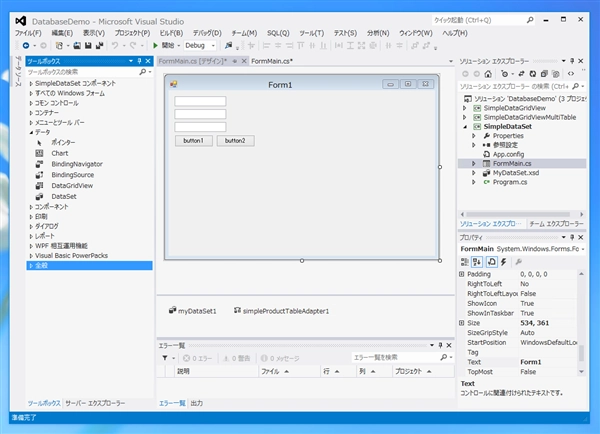This screenshot has height=434, width=600.
Task: Click Properties grid vertical scrollbar thumb
Action: [581, 352]
